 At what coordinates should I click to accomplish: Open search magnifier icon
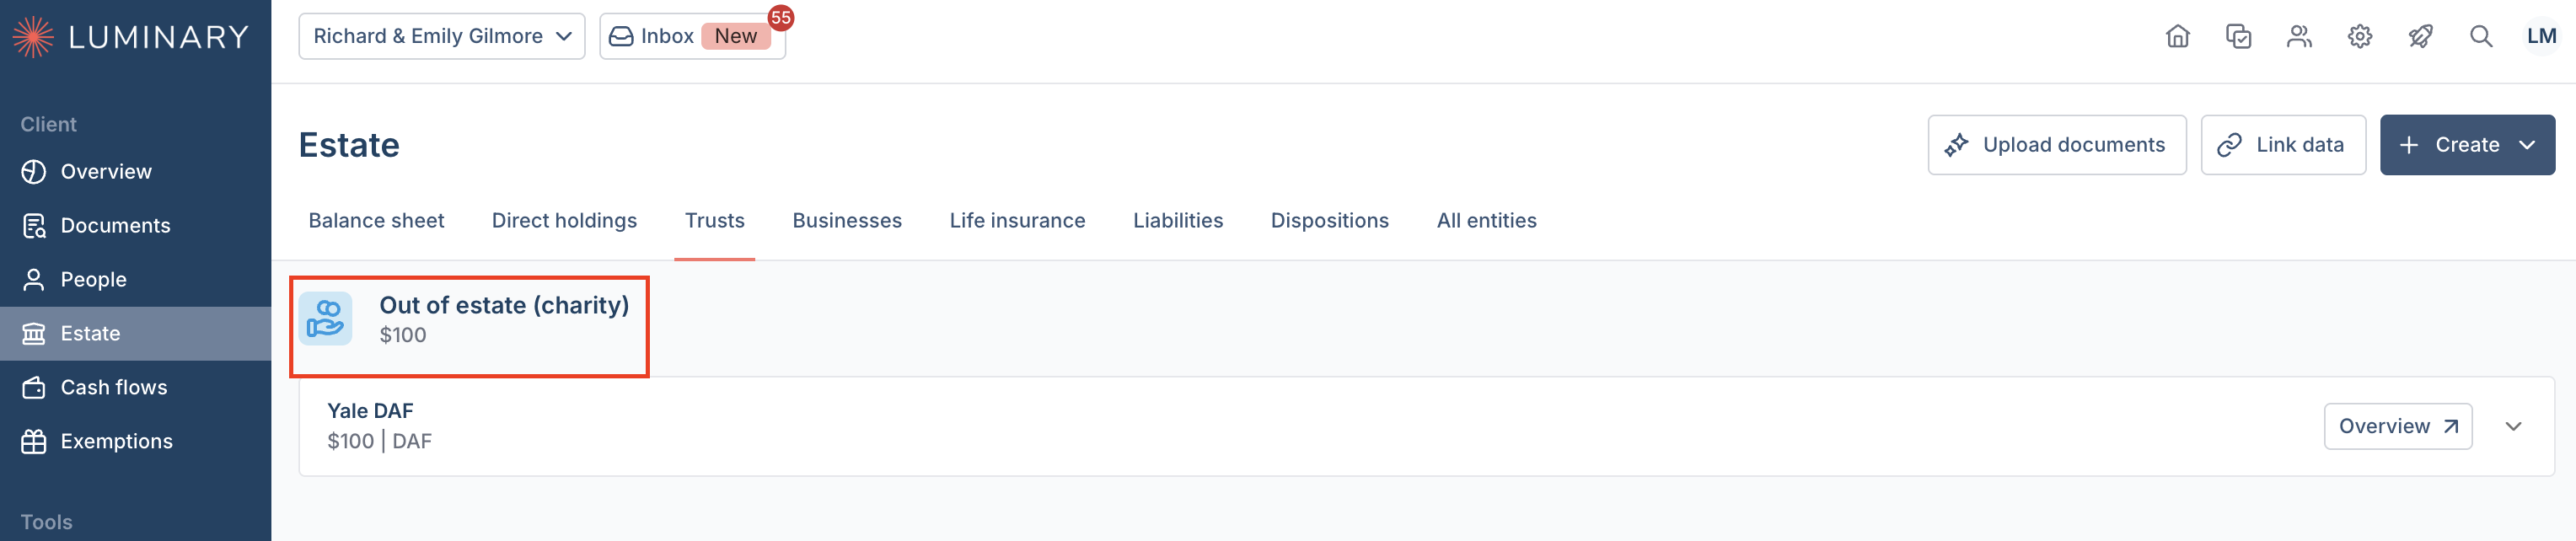[2481, 36]
